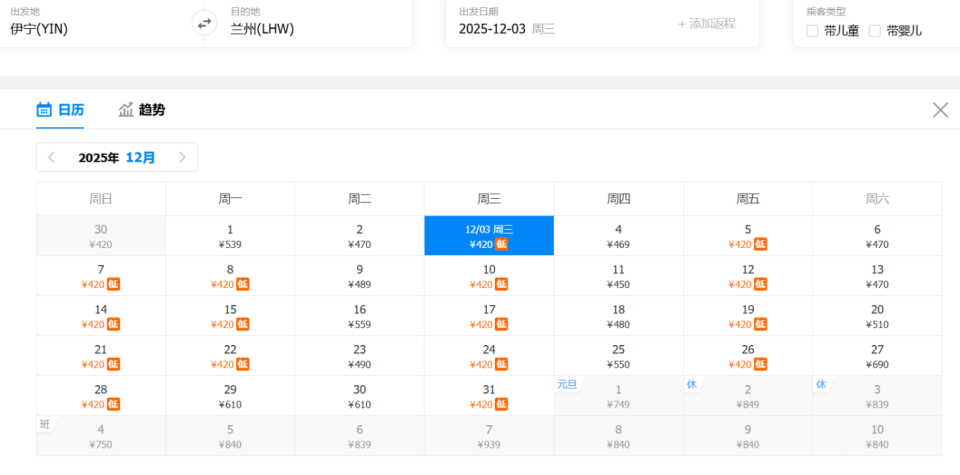Switch to the 趋势 trend tab
This screenshot has height=475, width=960.
[142, 110]
